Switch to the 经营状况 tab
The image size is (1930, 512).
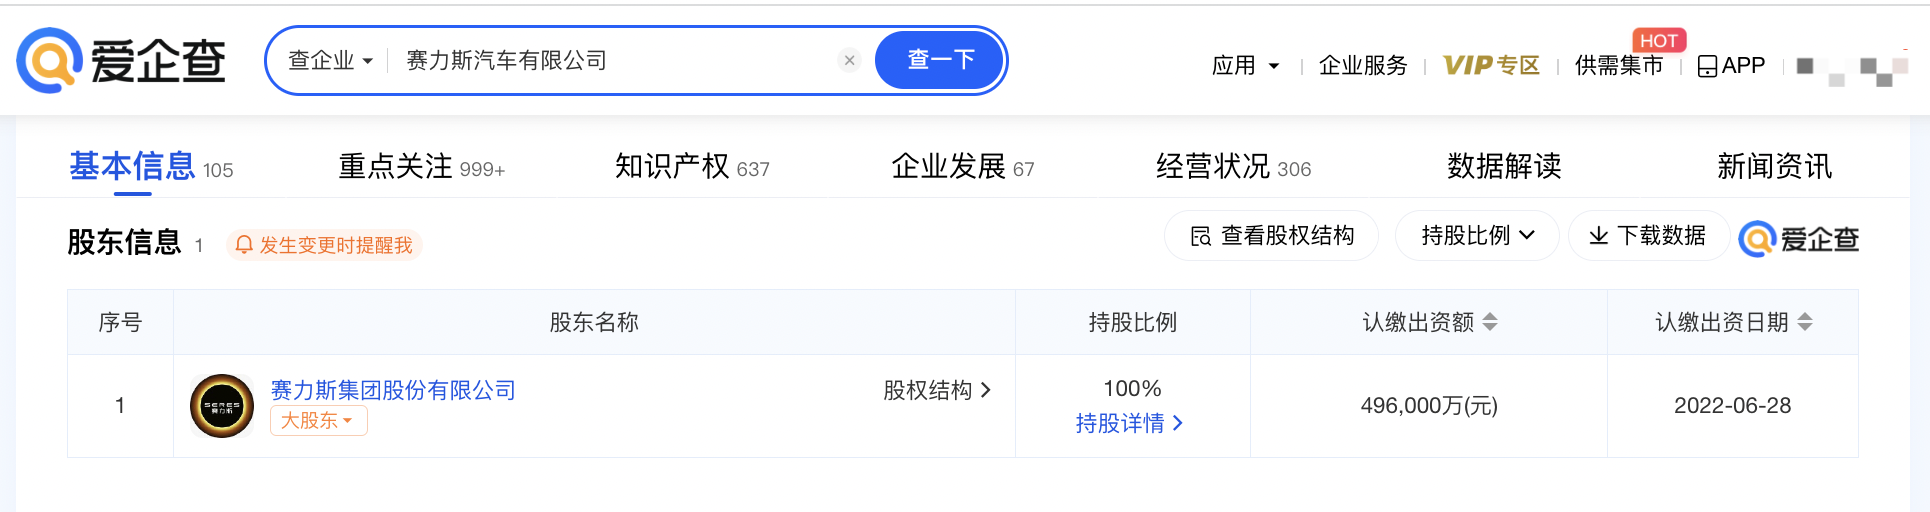[1233, 166]
